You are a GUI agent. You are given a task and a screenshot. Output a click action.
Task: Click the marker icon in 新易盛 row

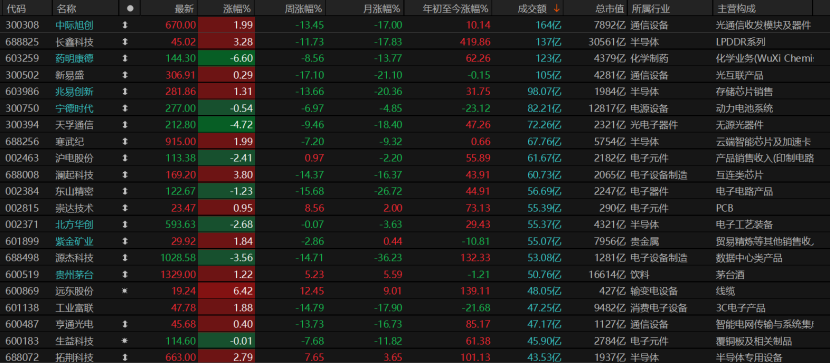click(125, 75)
